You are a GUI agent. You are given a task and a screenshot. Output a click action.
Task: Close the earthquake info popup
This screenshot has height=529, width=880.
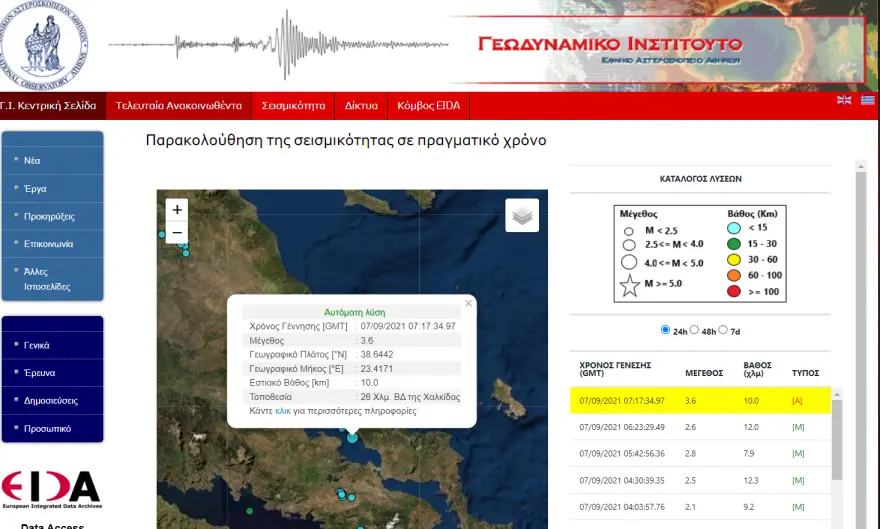468,303
